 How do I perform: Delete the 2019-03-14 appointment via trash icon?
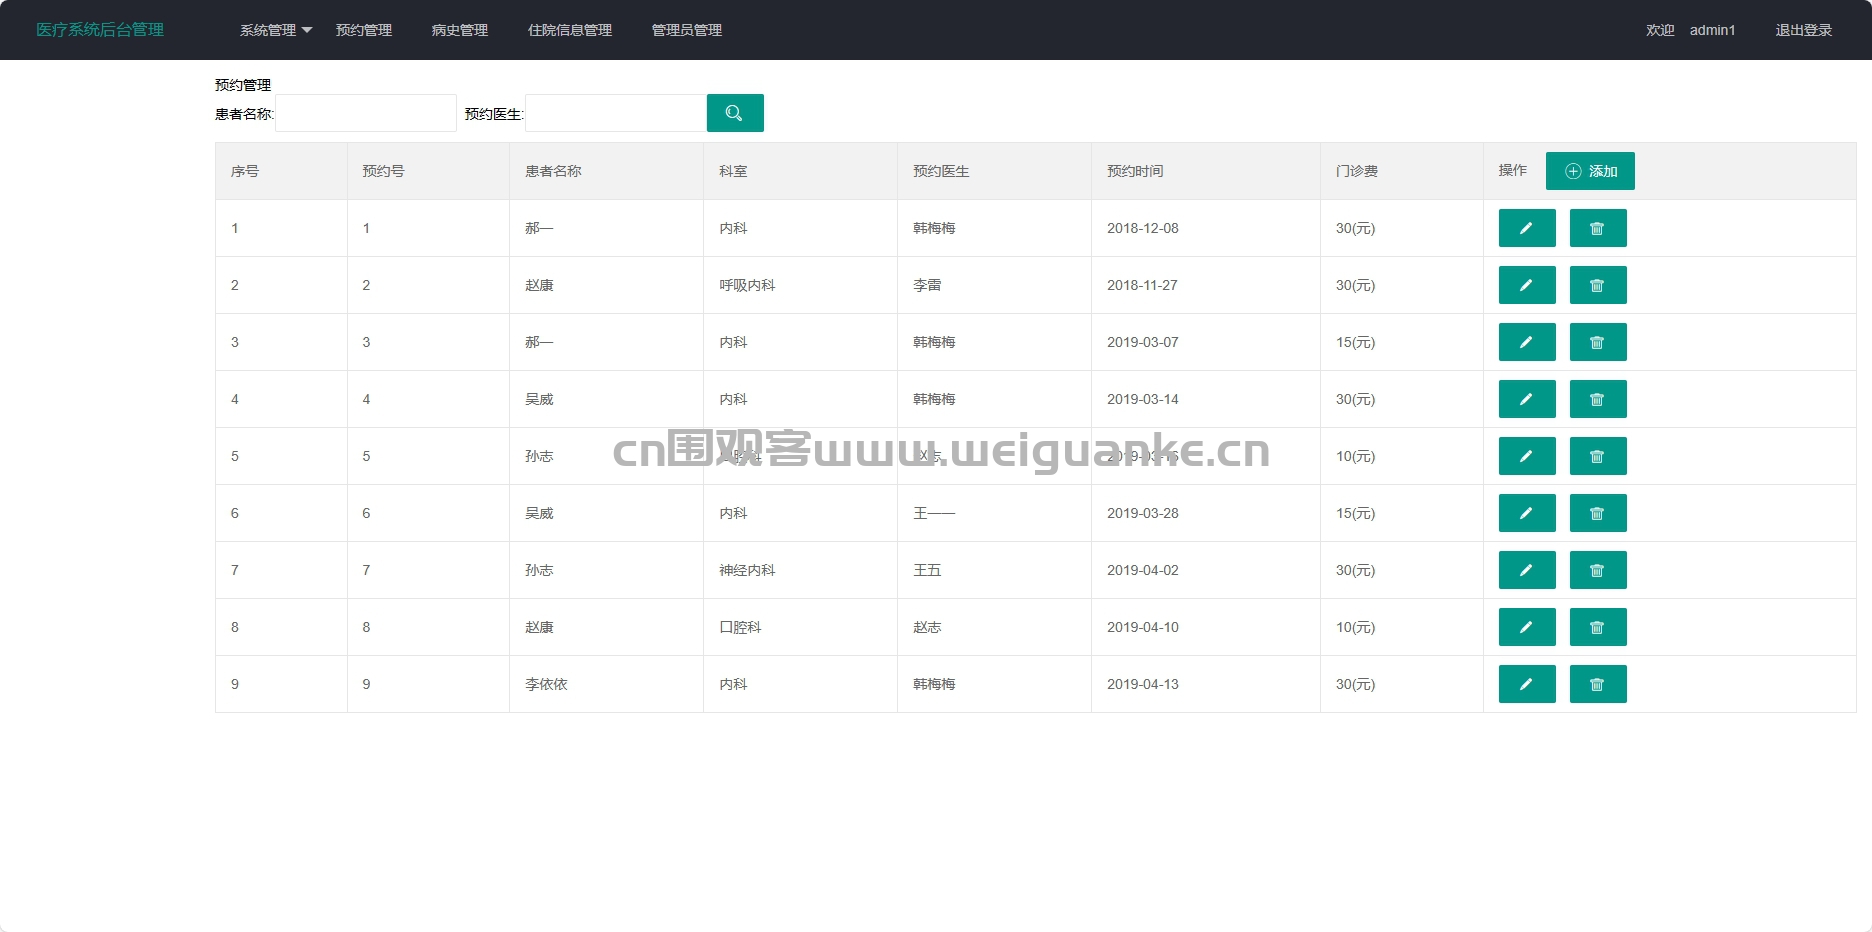[1597, 399]
